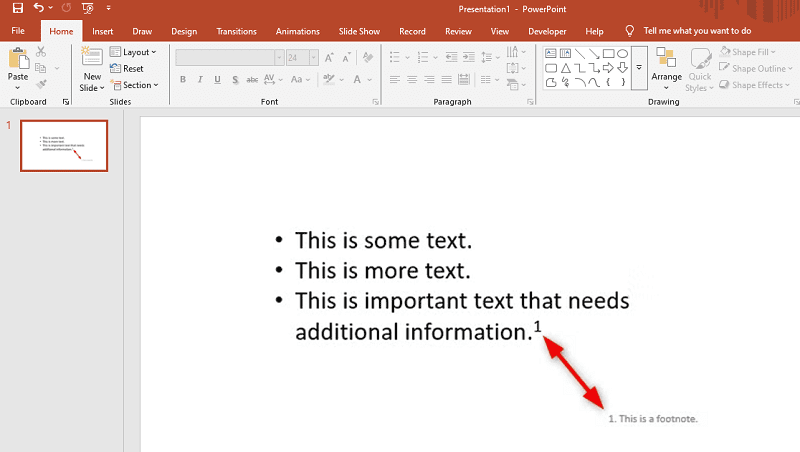Image resolution: width=800 pixels, height=452 pixels.
Task: Undo the last action
Action: 39,8
